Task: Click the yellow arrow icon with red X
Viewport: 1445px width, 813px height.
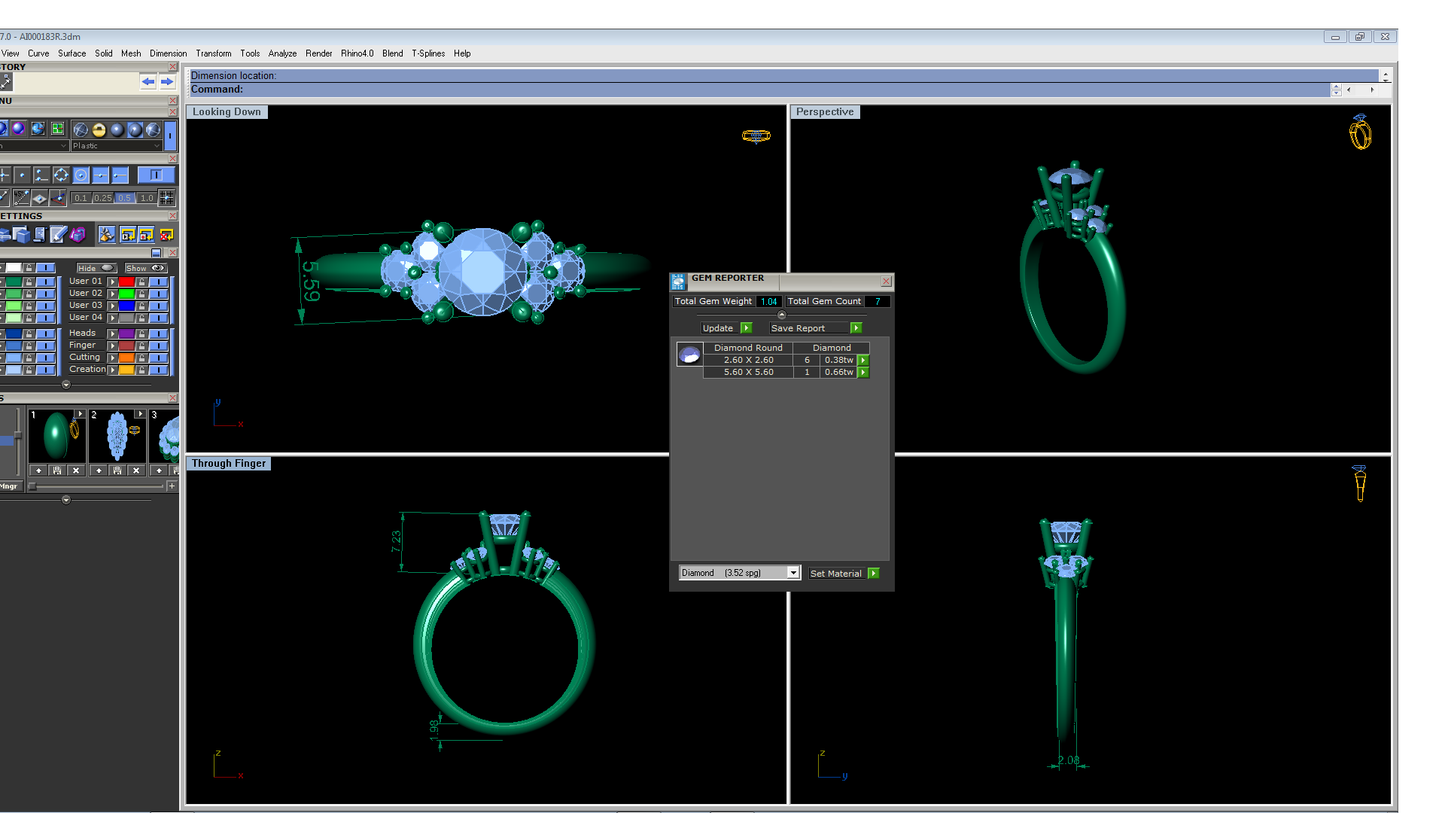Action: (x=167, y=234)
